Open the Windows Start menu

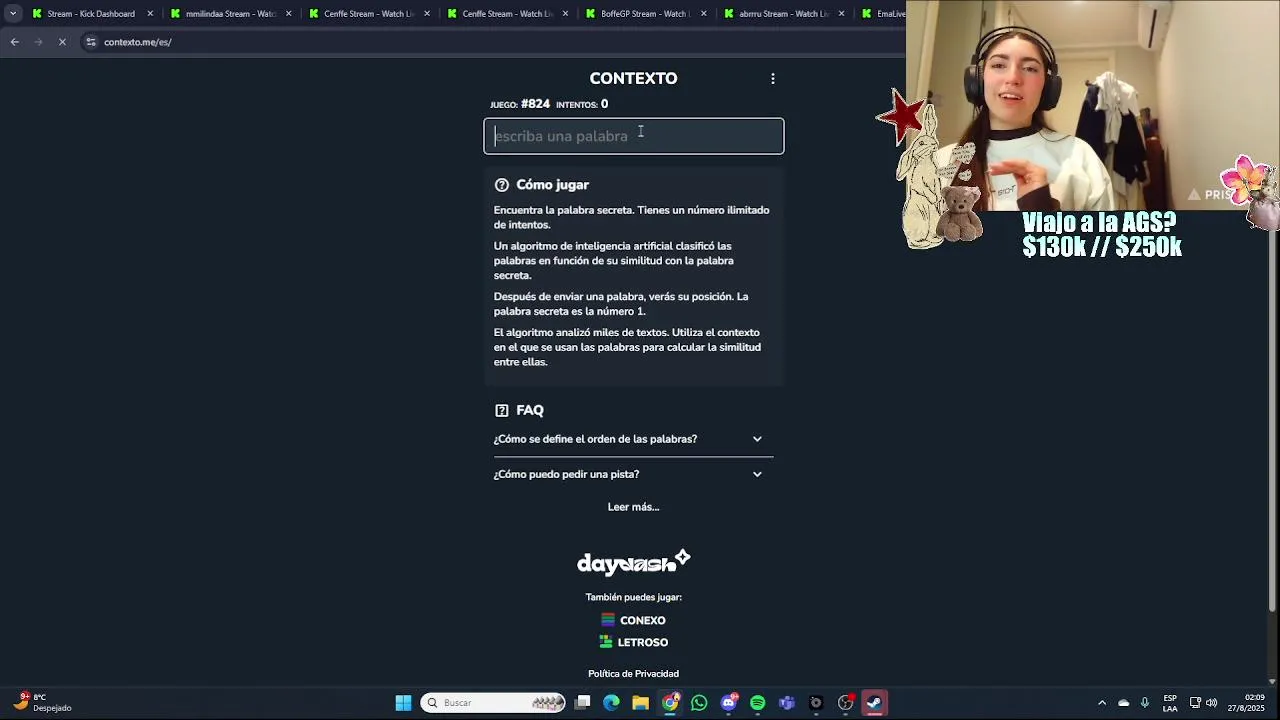pos(403,703)
